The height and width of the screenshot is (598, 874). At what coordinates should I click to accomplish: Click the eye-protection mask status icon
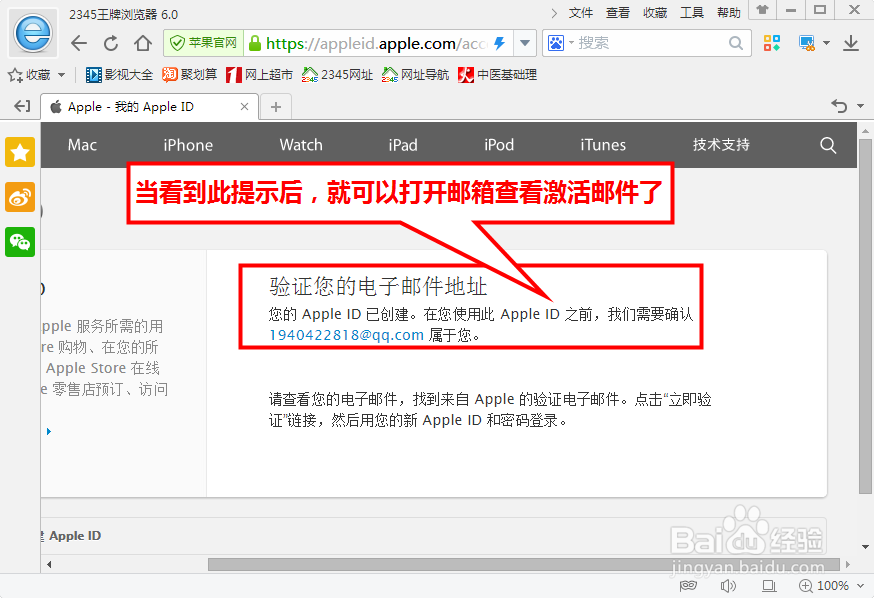point(688,585)
